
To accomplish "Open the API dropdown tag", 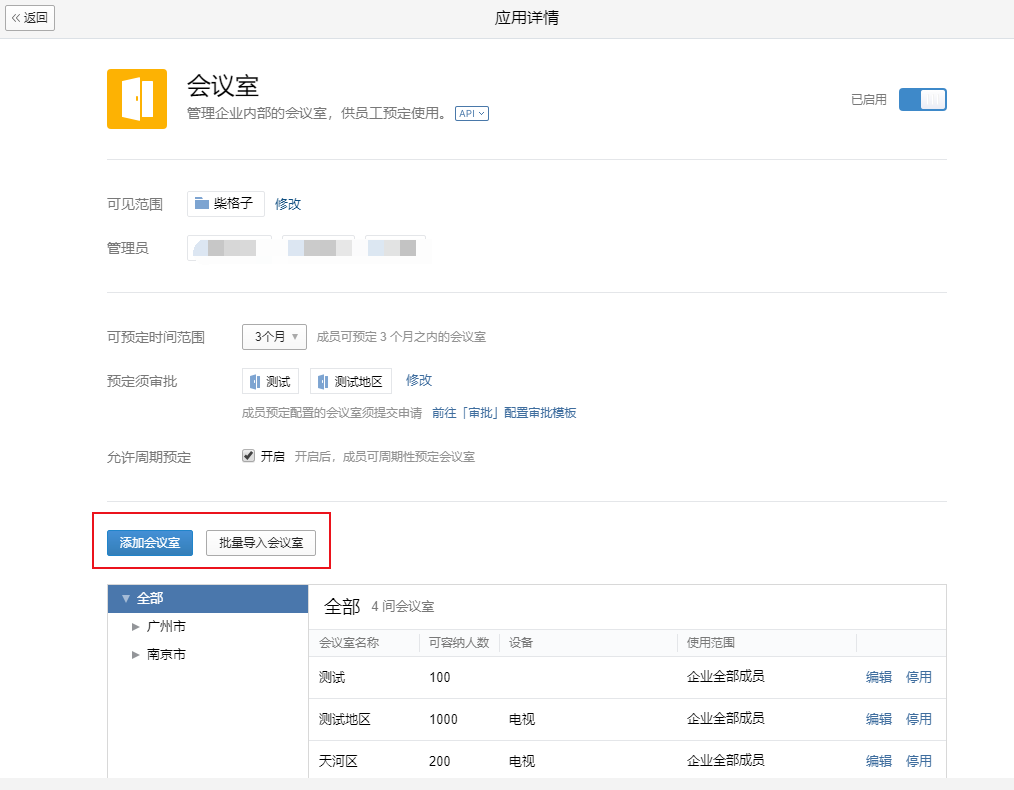I will pos(471,113).
